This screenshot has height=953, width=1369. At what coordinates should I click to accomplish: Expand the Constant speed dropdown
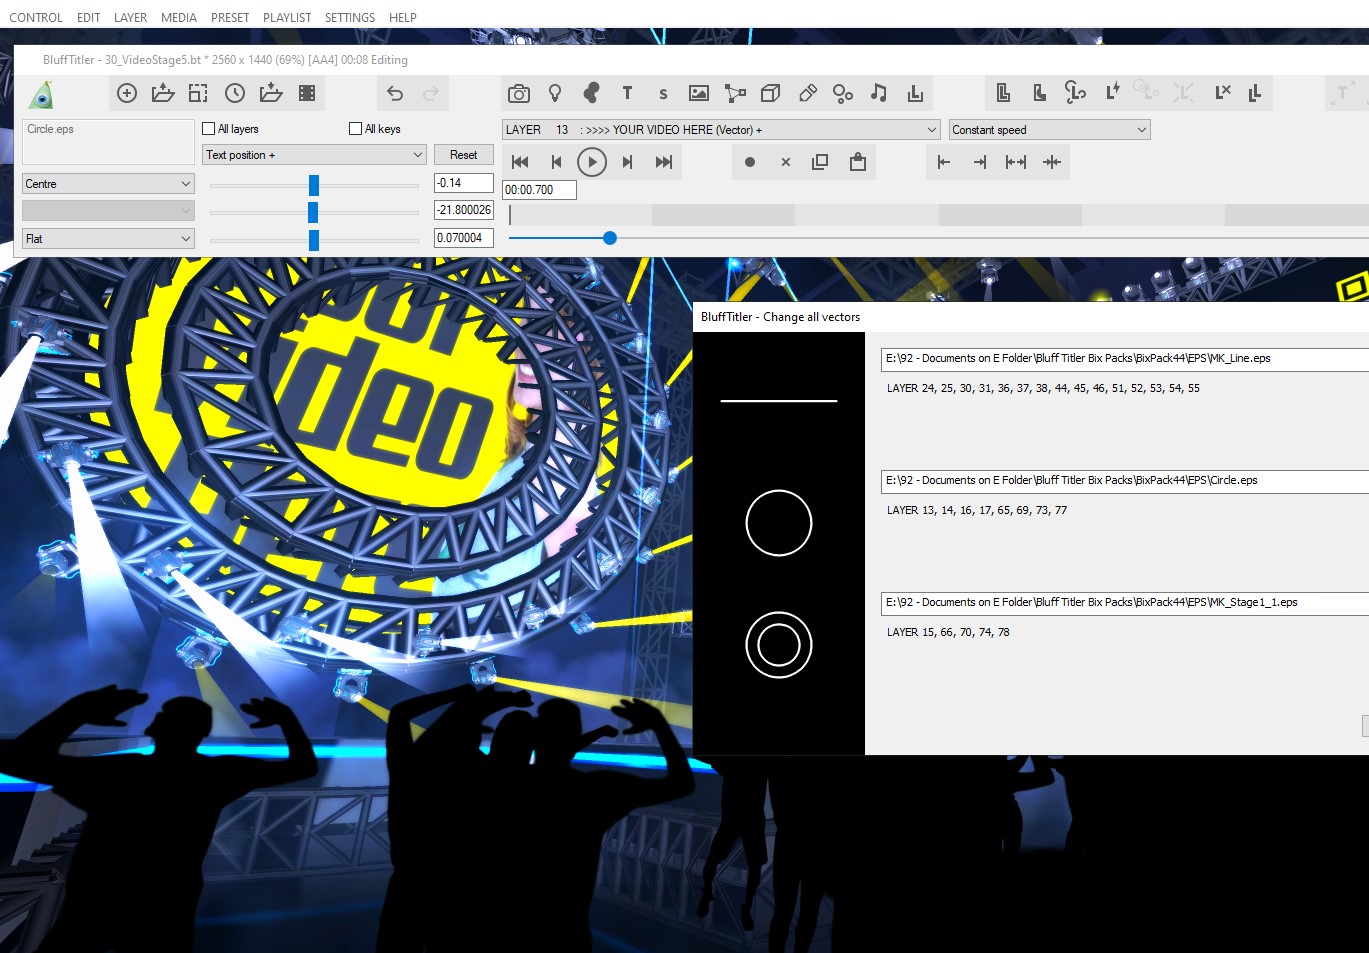[x=1048, y=130]
